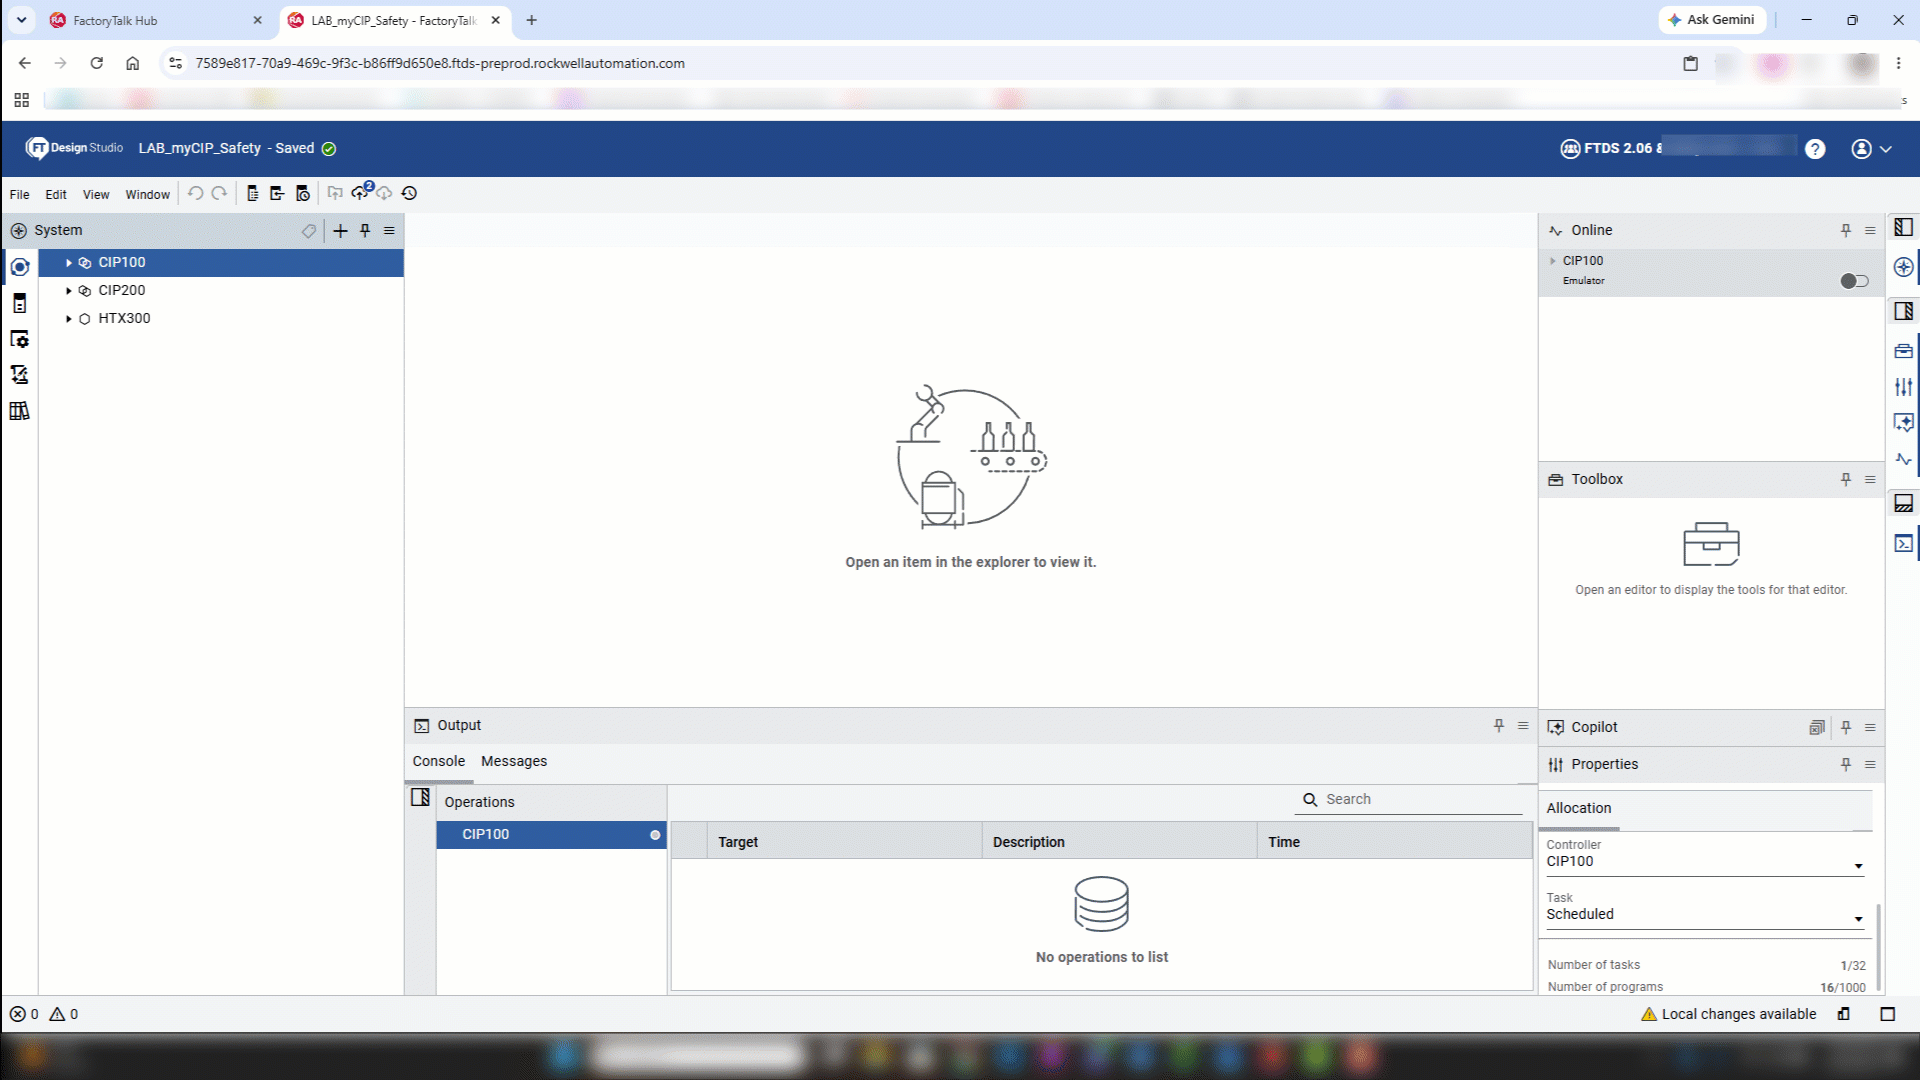This screenshot has width=1920, height=1080.
Task: Open the Properties sliders icon in right sidebar
Action: click(x=1904, y=386)
